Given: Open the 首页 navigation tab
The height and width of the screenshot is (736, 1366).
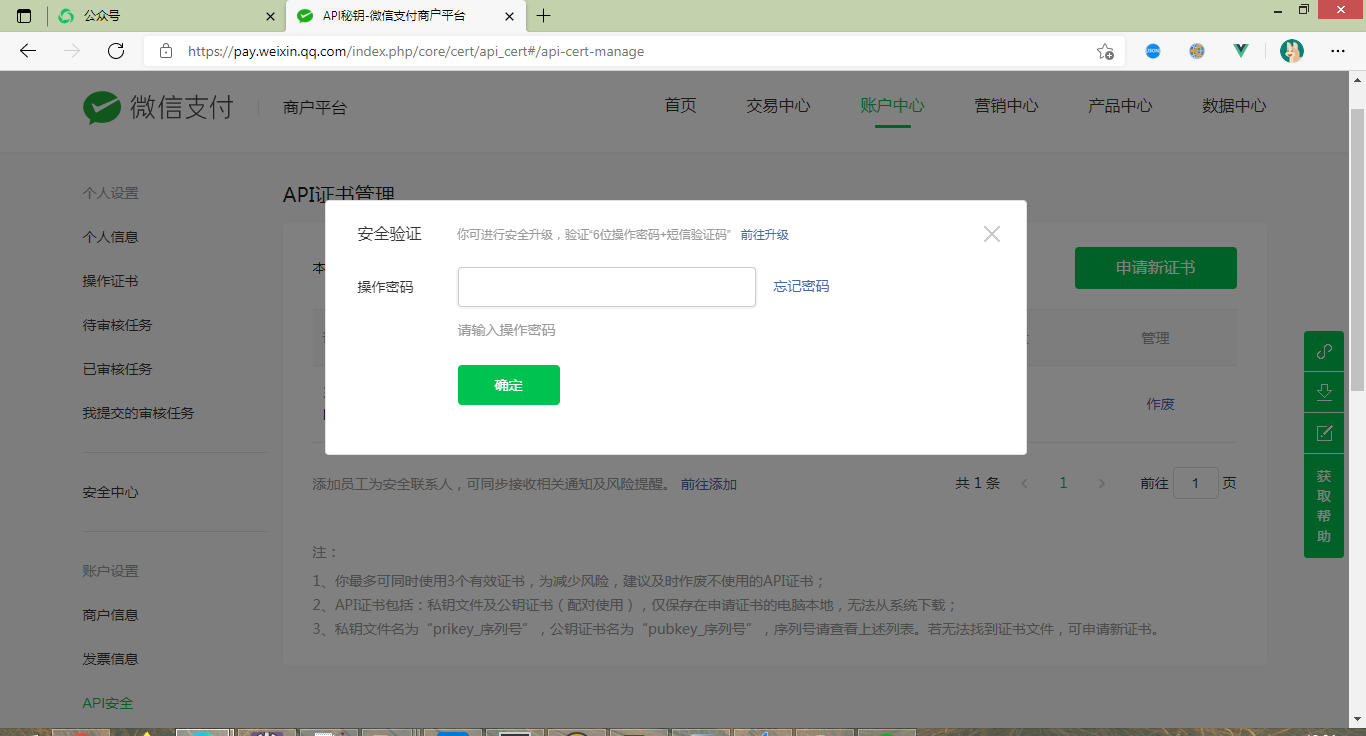Looking at the screenshot, I should 681,106.
